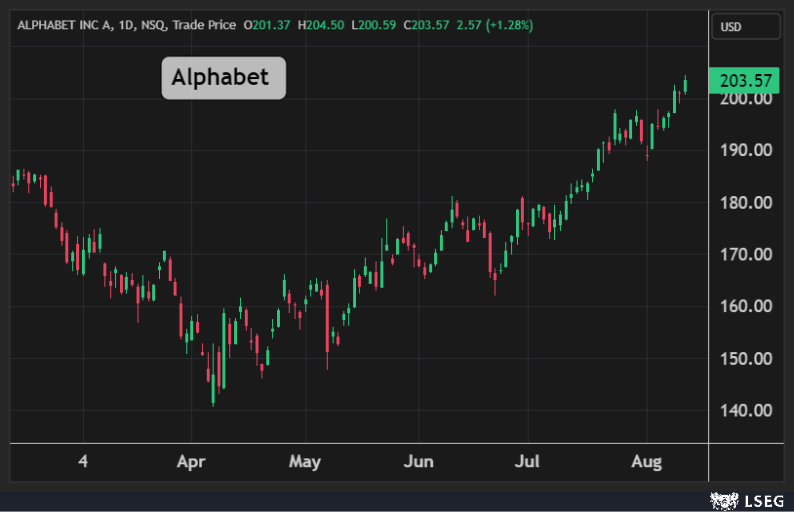Select the Apr label on time axis

pos(190,462)
